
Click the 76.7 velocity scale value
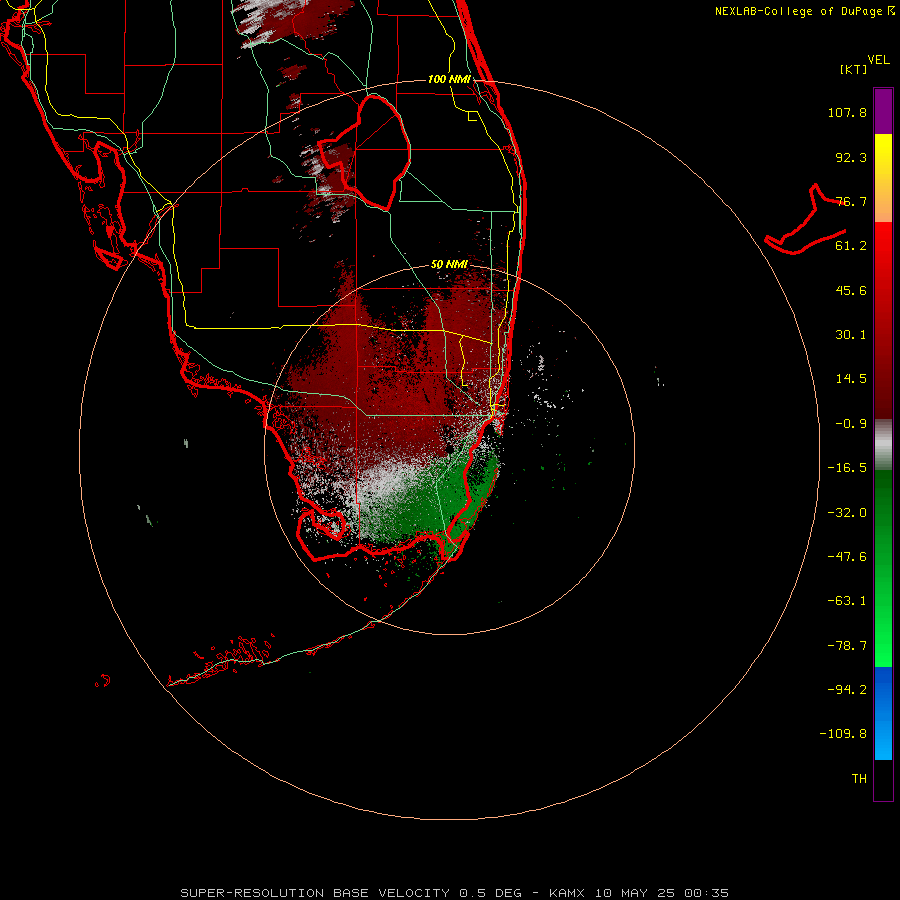851,201
